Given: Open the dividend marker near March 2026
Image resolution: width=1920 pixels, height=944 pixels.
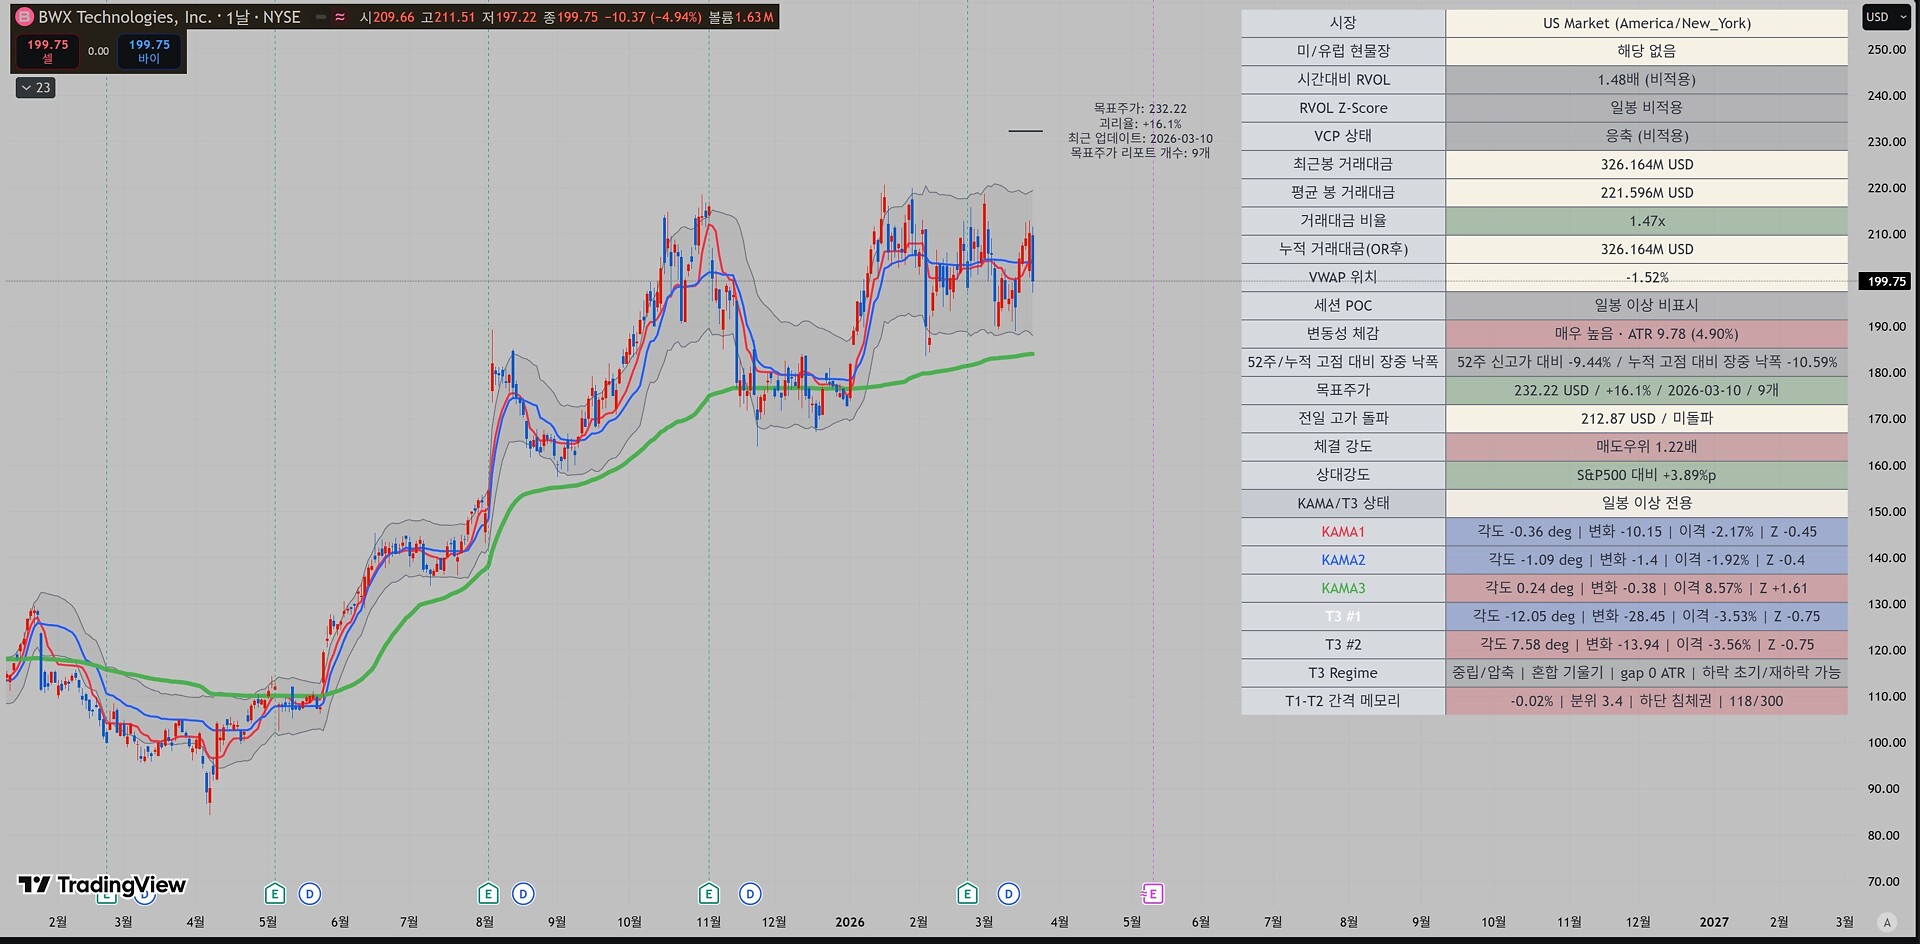Looking at the screenshot, I should point(1009,894).
